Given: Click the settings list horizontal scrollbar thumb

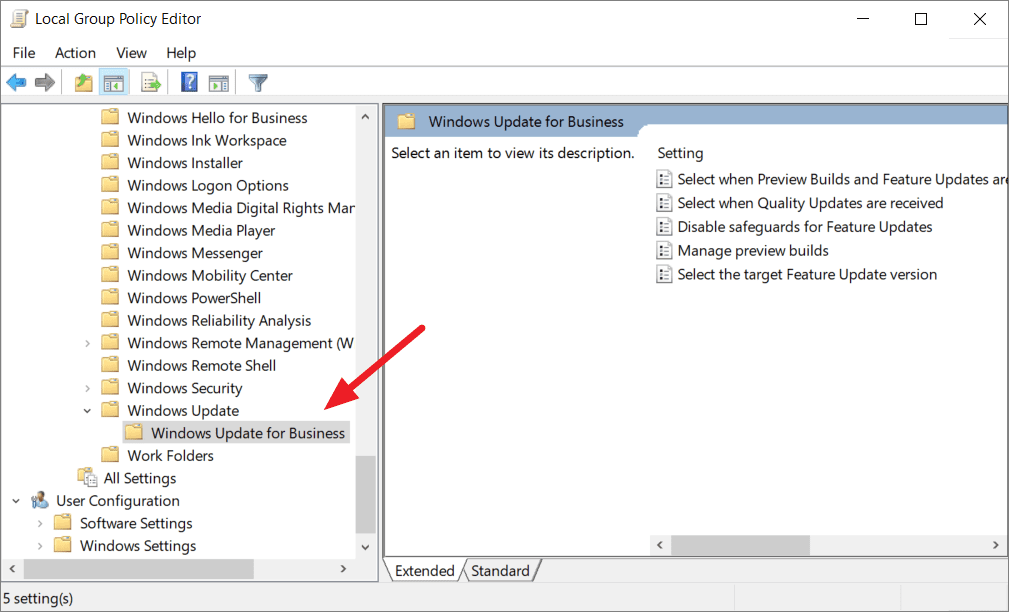Looking at the screenshot, I should pos(741,545).
